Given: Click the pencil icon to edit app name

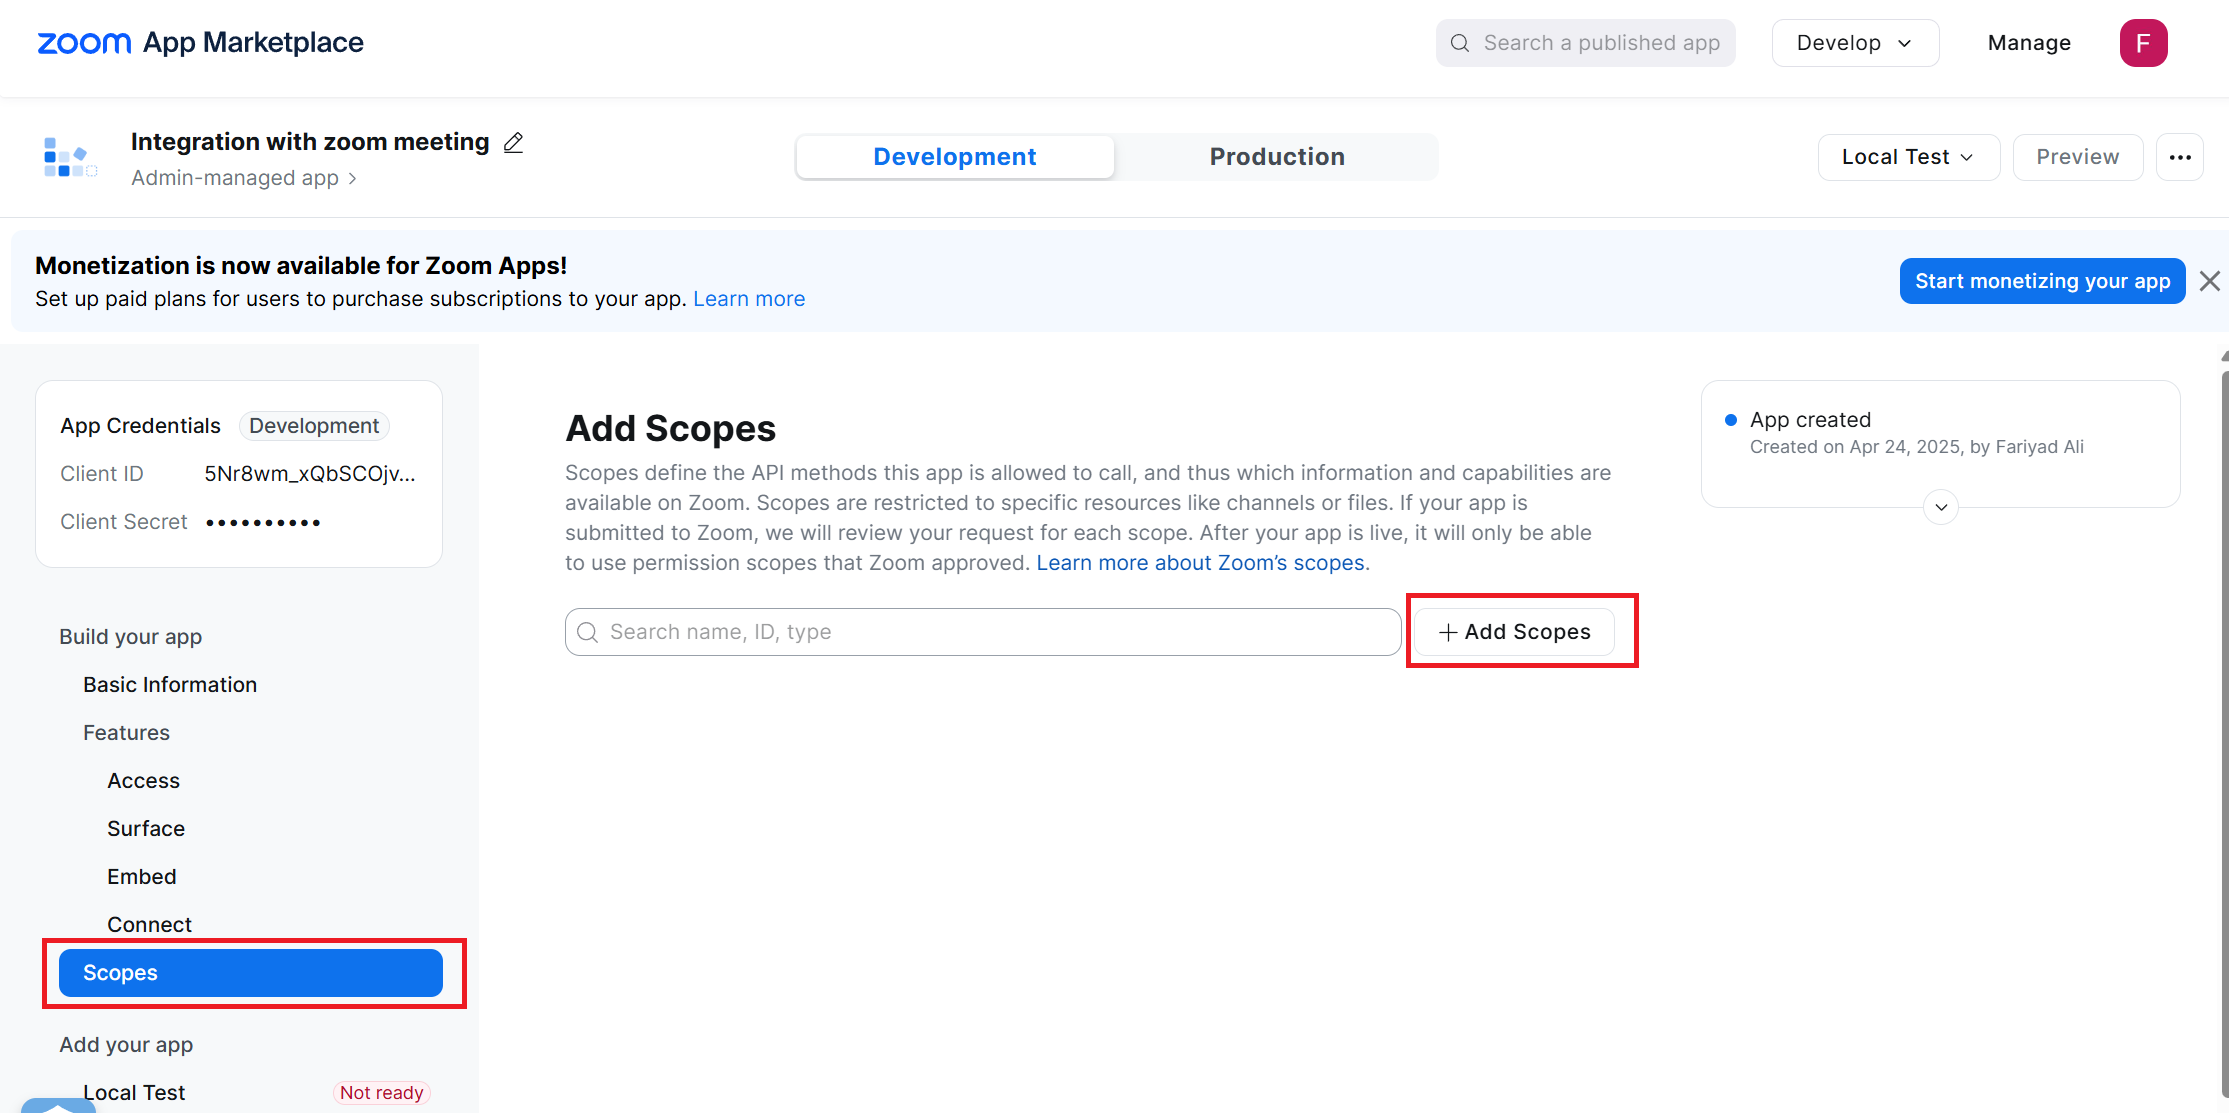Looking at the screenshot, I should pyautogui.click(x=513, y=143).
